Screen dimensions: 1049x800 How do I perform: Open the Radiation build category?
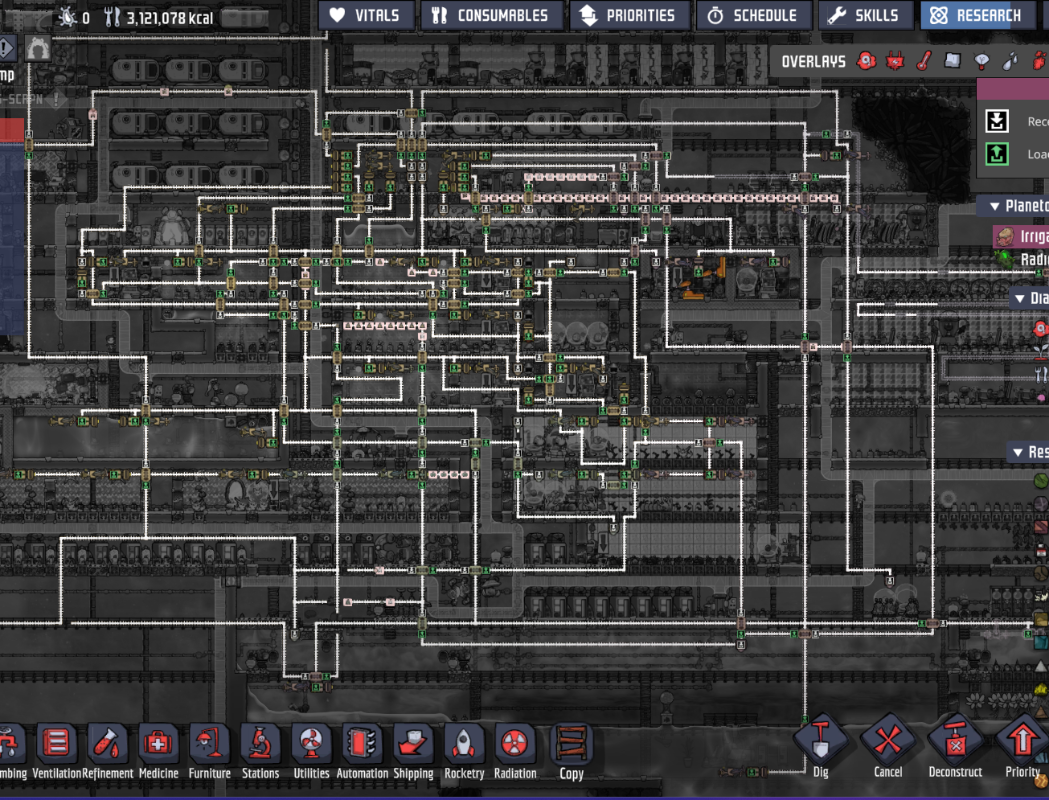point(514,752)
